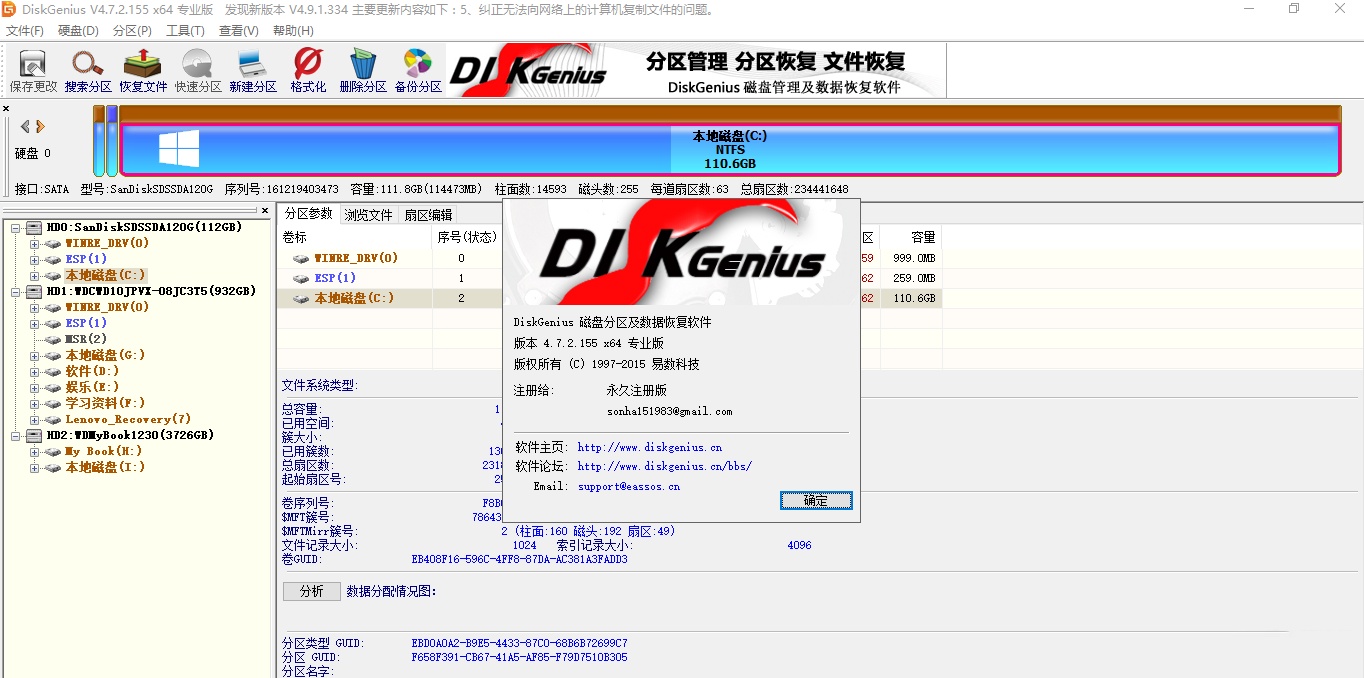Open the Search Partition (搜索分区) tool
This screenshot has width=1364, height=678.
[88, 70]
